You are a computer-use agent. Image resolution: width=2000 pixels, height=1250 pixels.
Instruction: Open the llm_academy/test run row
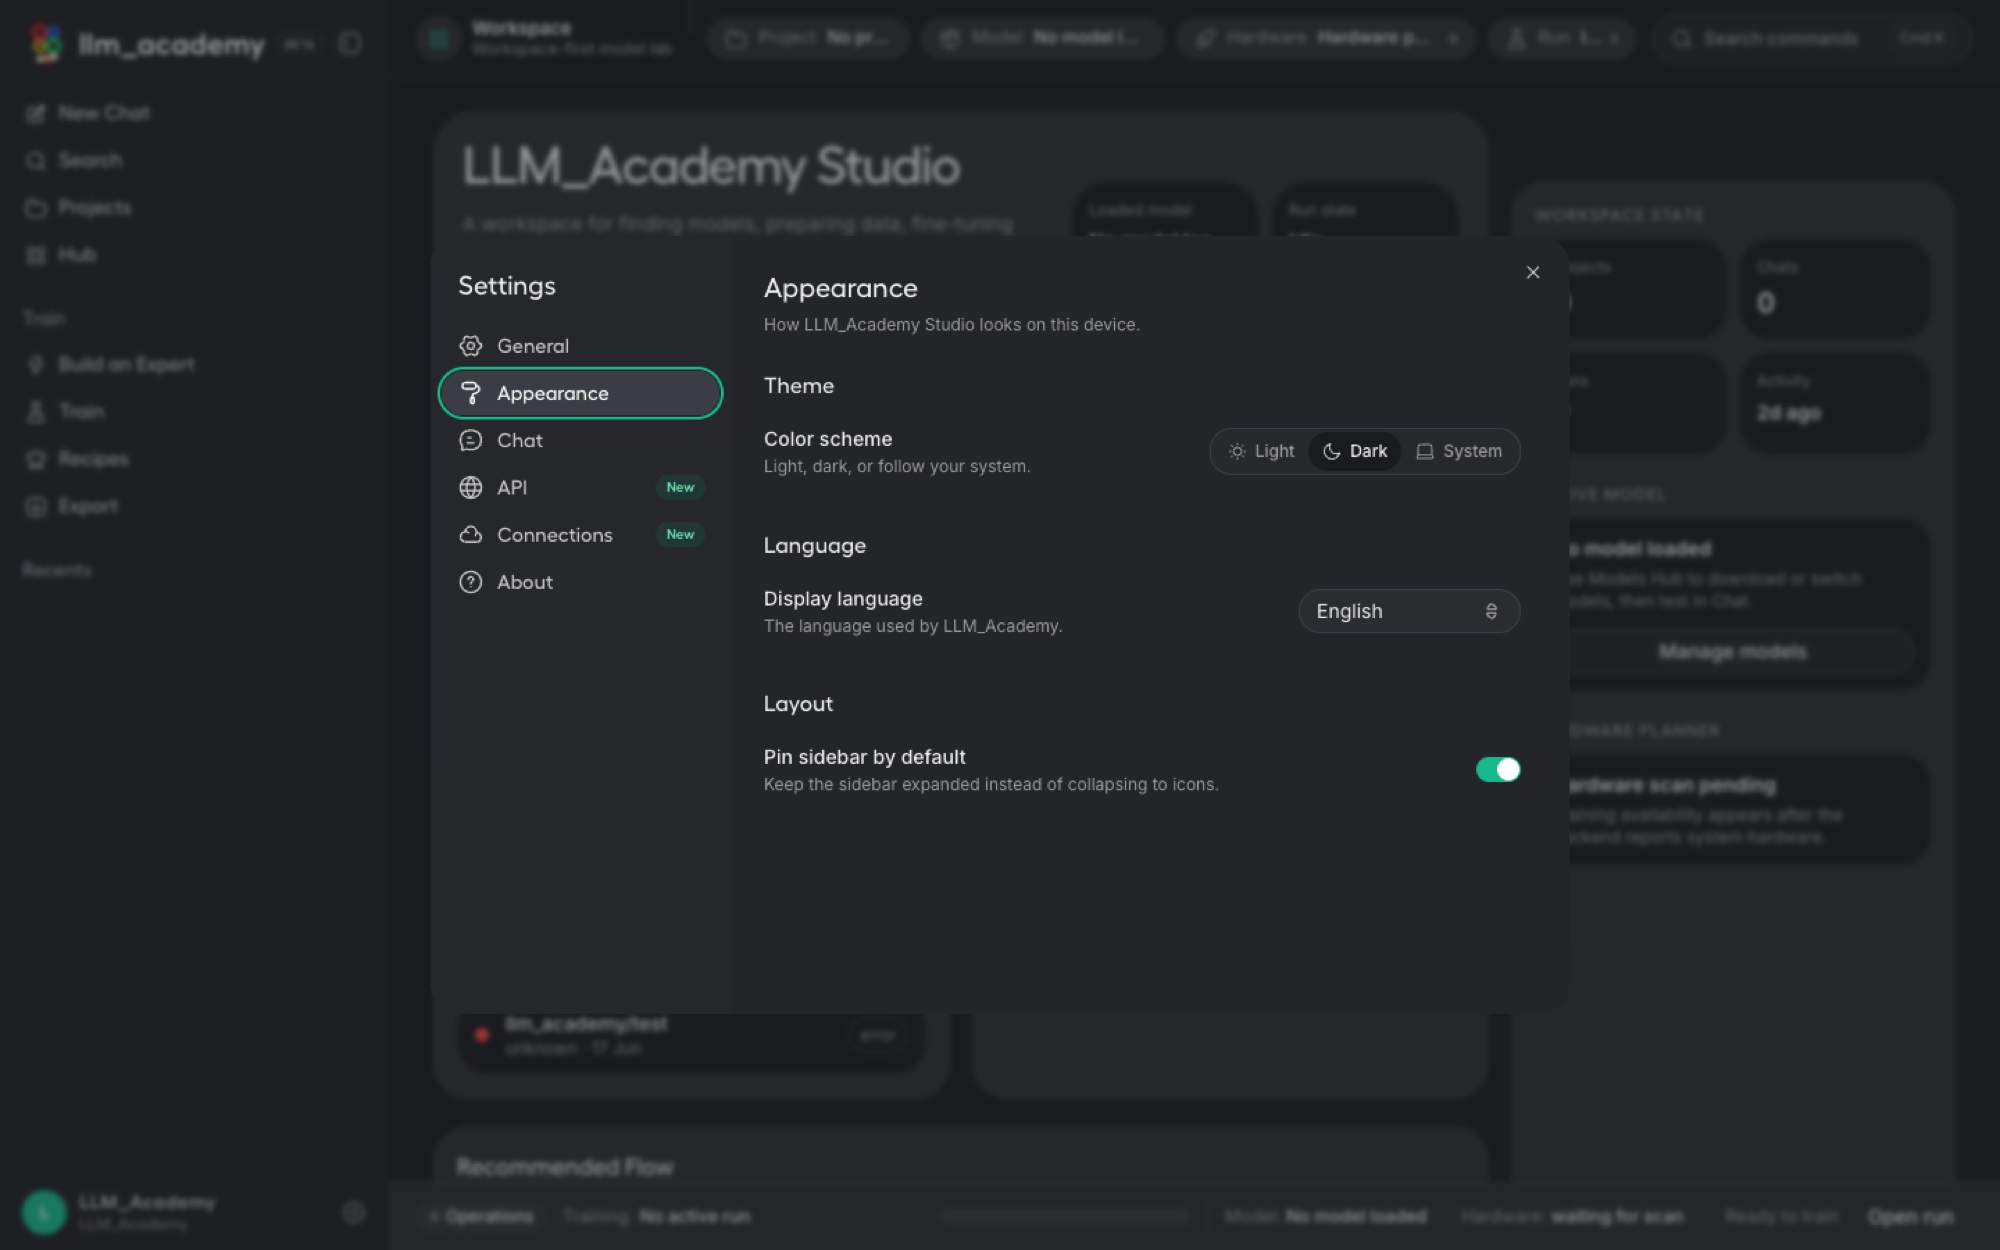tap(691, 1035)
